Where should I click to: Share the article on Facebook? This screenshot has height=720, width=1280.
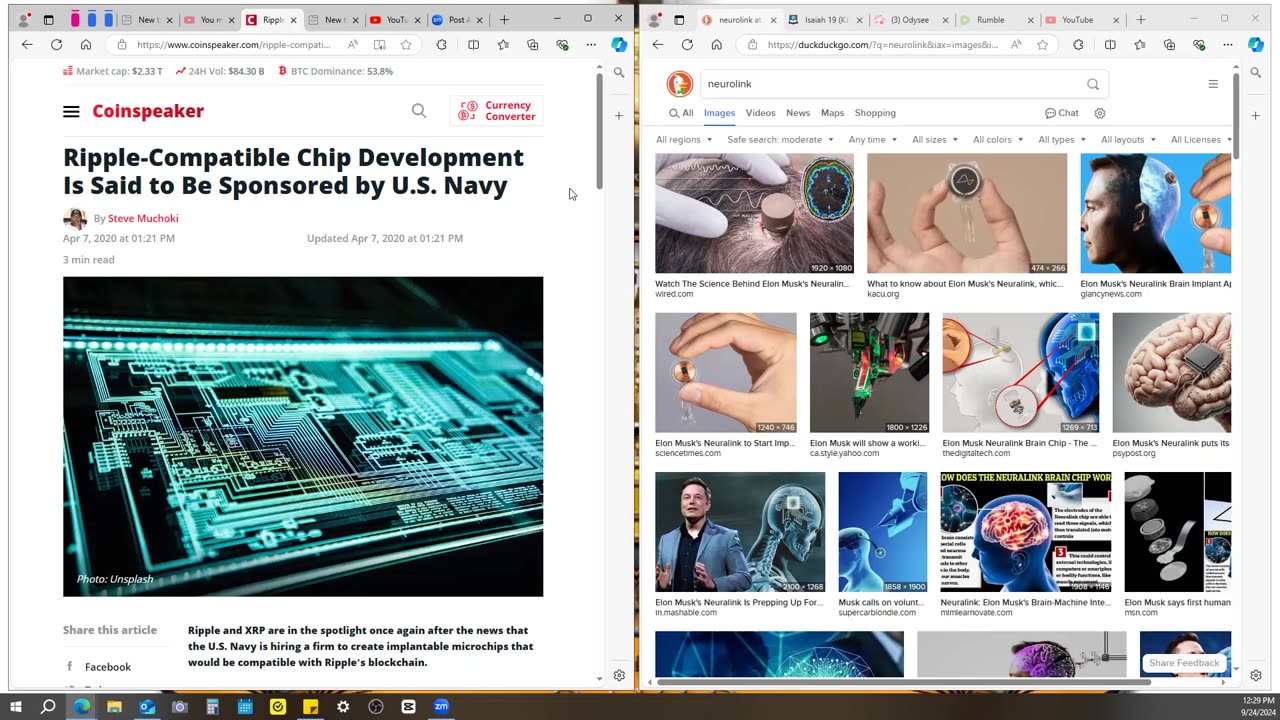pyautogui.click(x=99, y=667)
